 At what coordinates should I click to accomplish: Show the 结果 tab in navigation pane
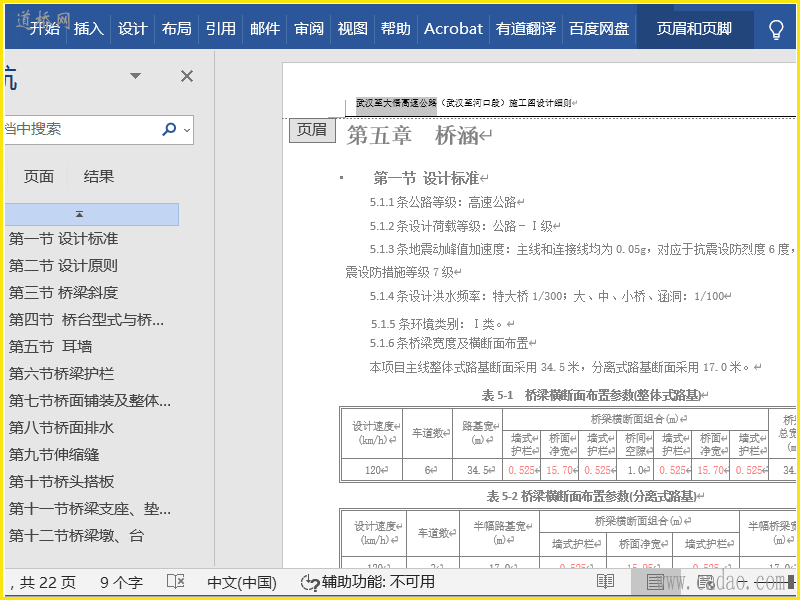pyautogui.click(x=99, y=177)
